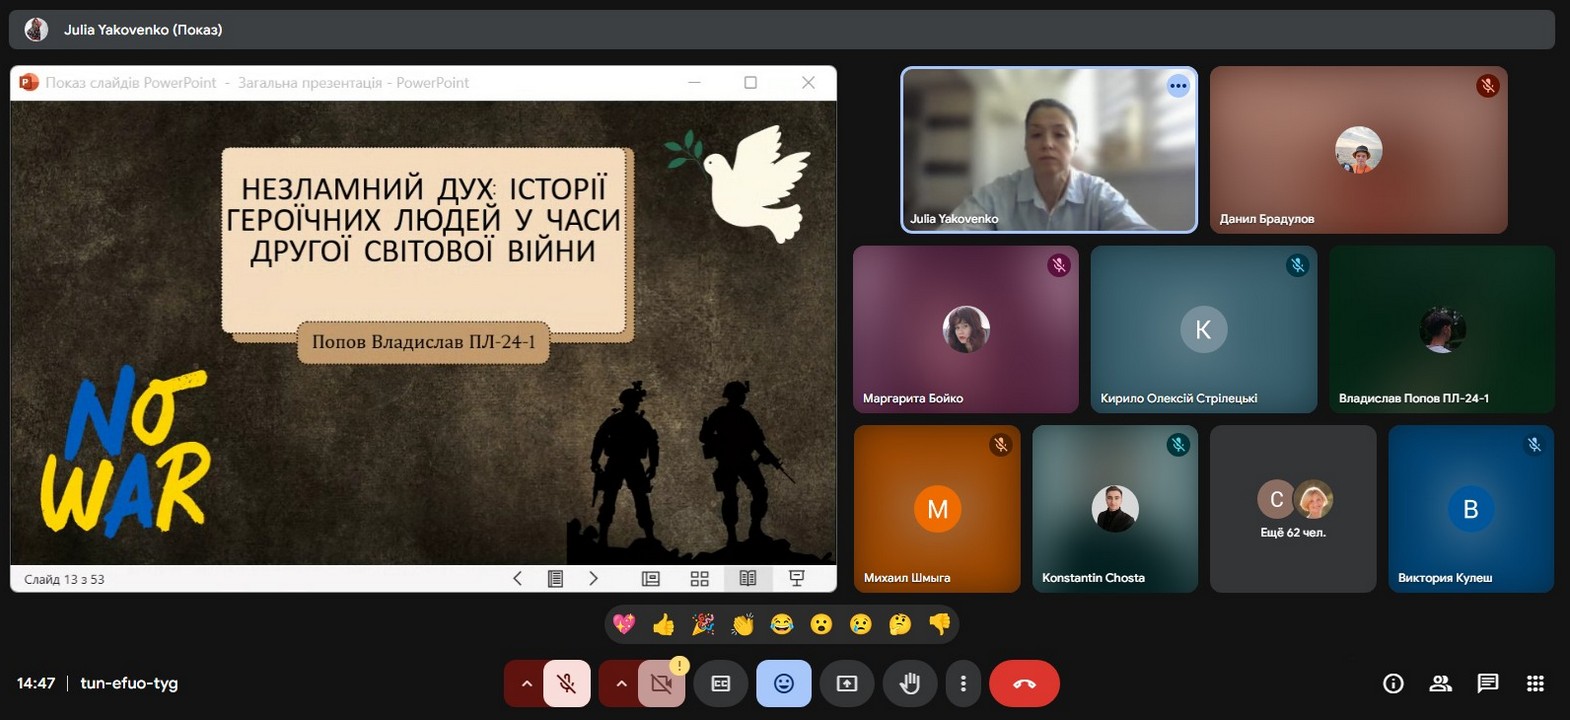
Task: Unmute the microphone in the call toolbar
Action: coord(566,684)
